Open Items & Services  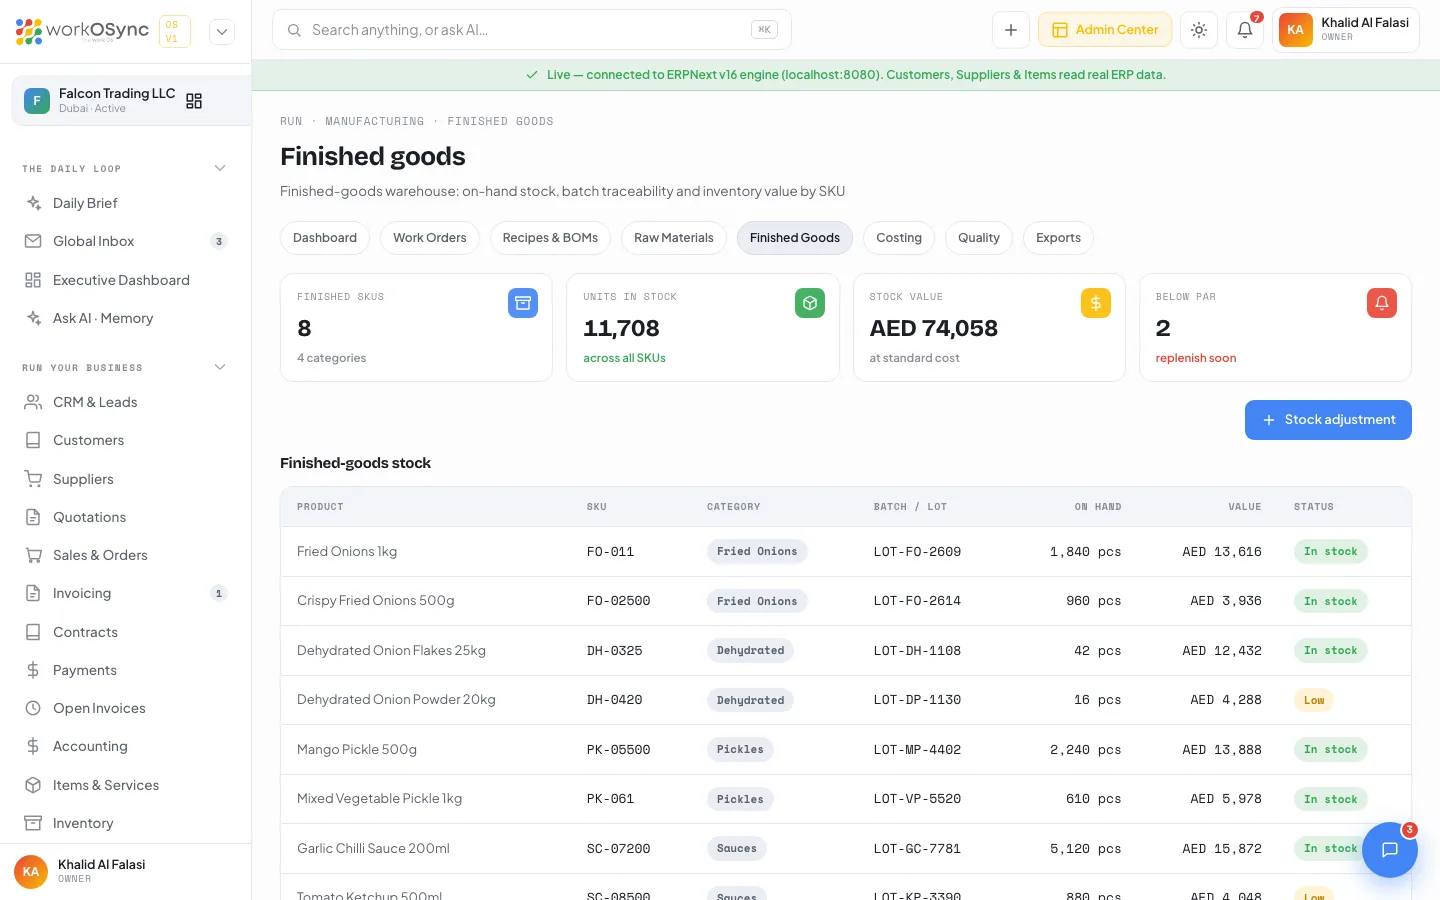pos(126,785)
